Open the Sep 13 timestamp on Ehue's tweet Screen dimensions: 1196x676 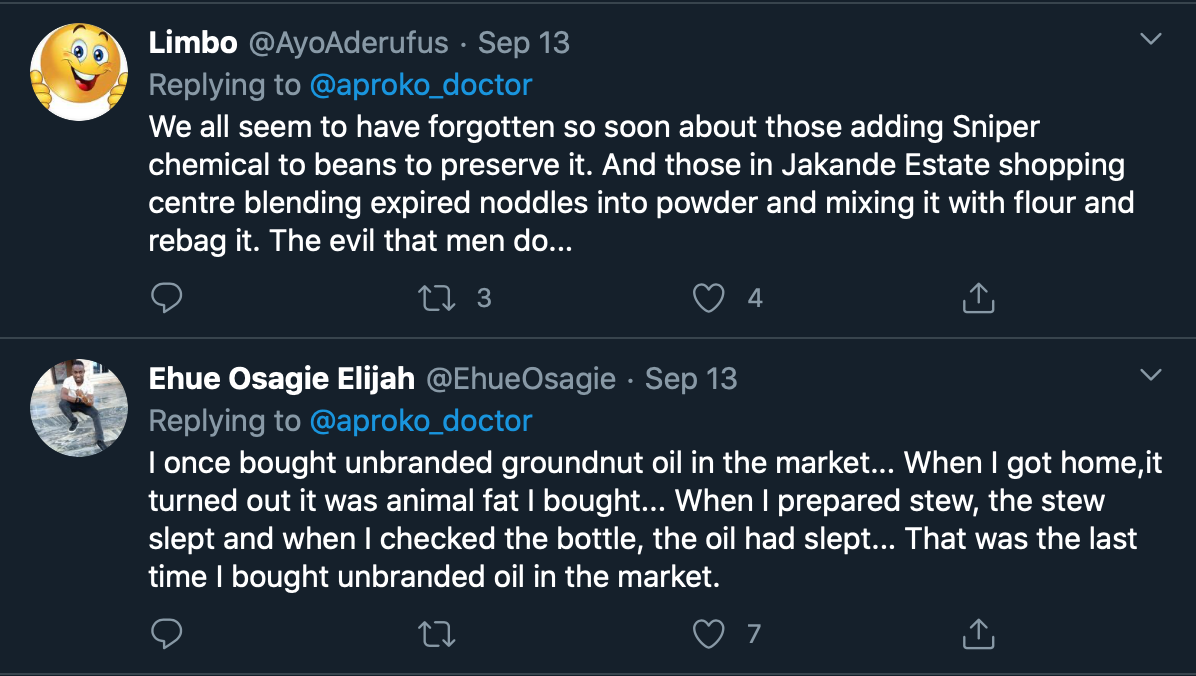(691, 379)
